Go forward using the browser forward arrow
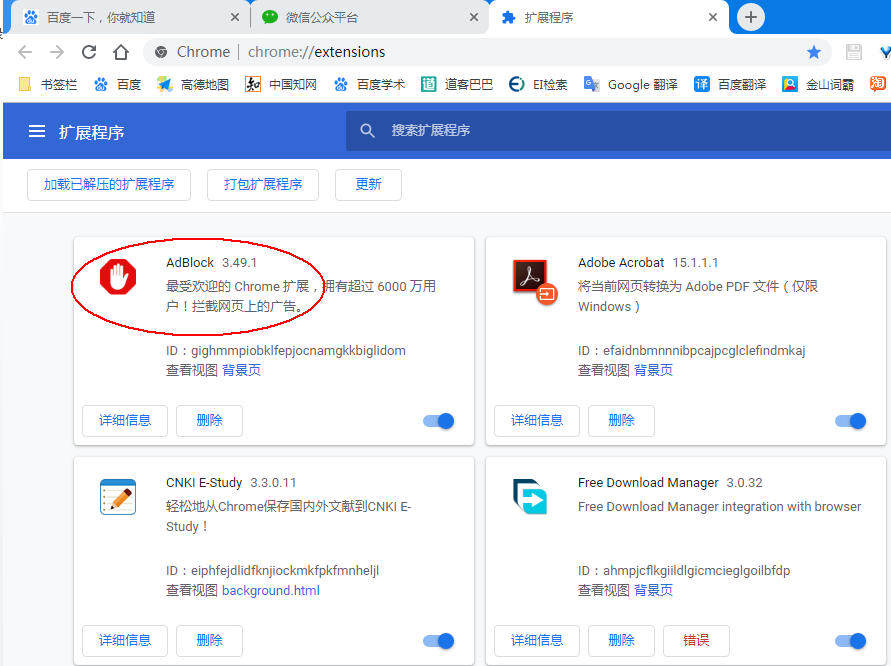The image size is (891, 666). [x=57, y=52]
